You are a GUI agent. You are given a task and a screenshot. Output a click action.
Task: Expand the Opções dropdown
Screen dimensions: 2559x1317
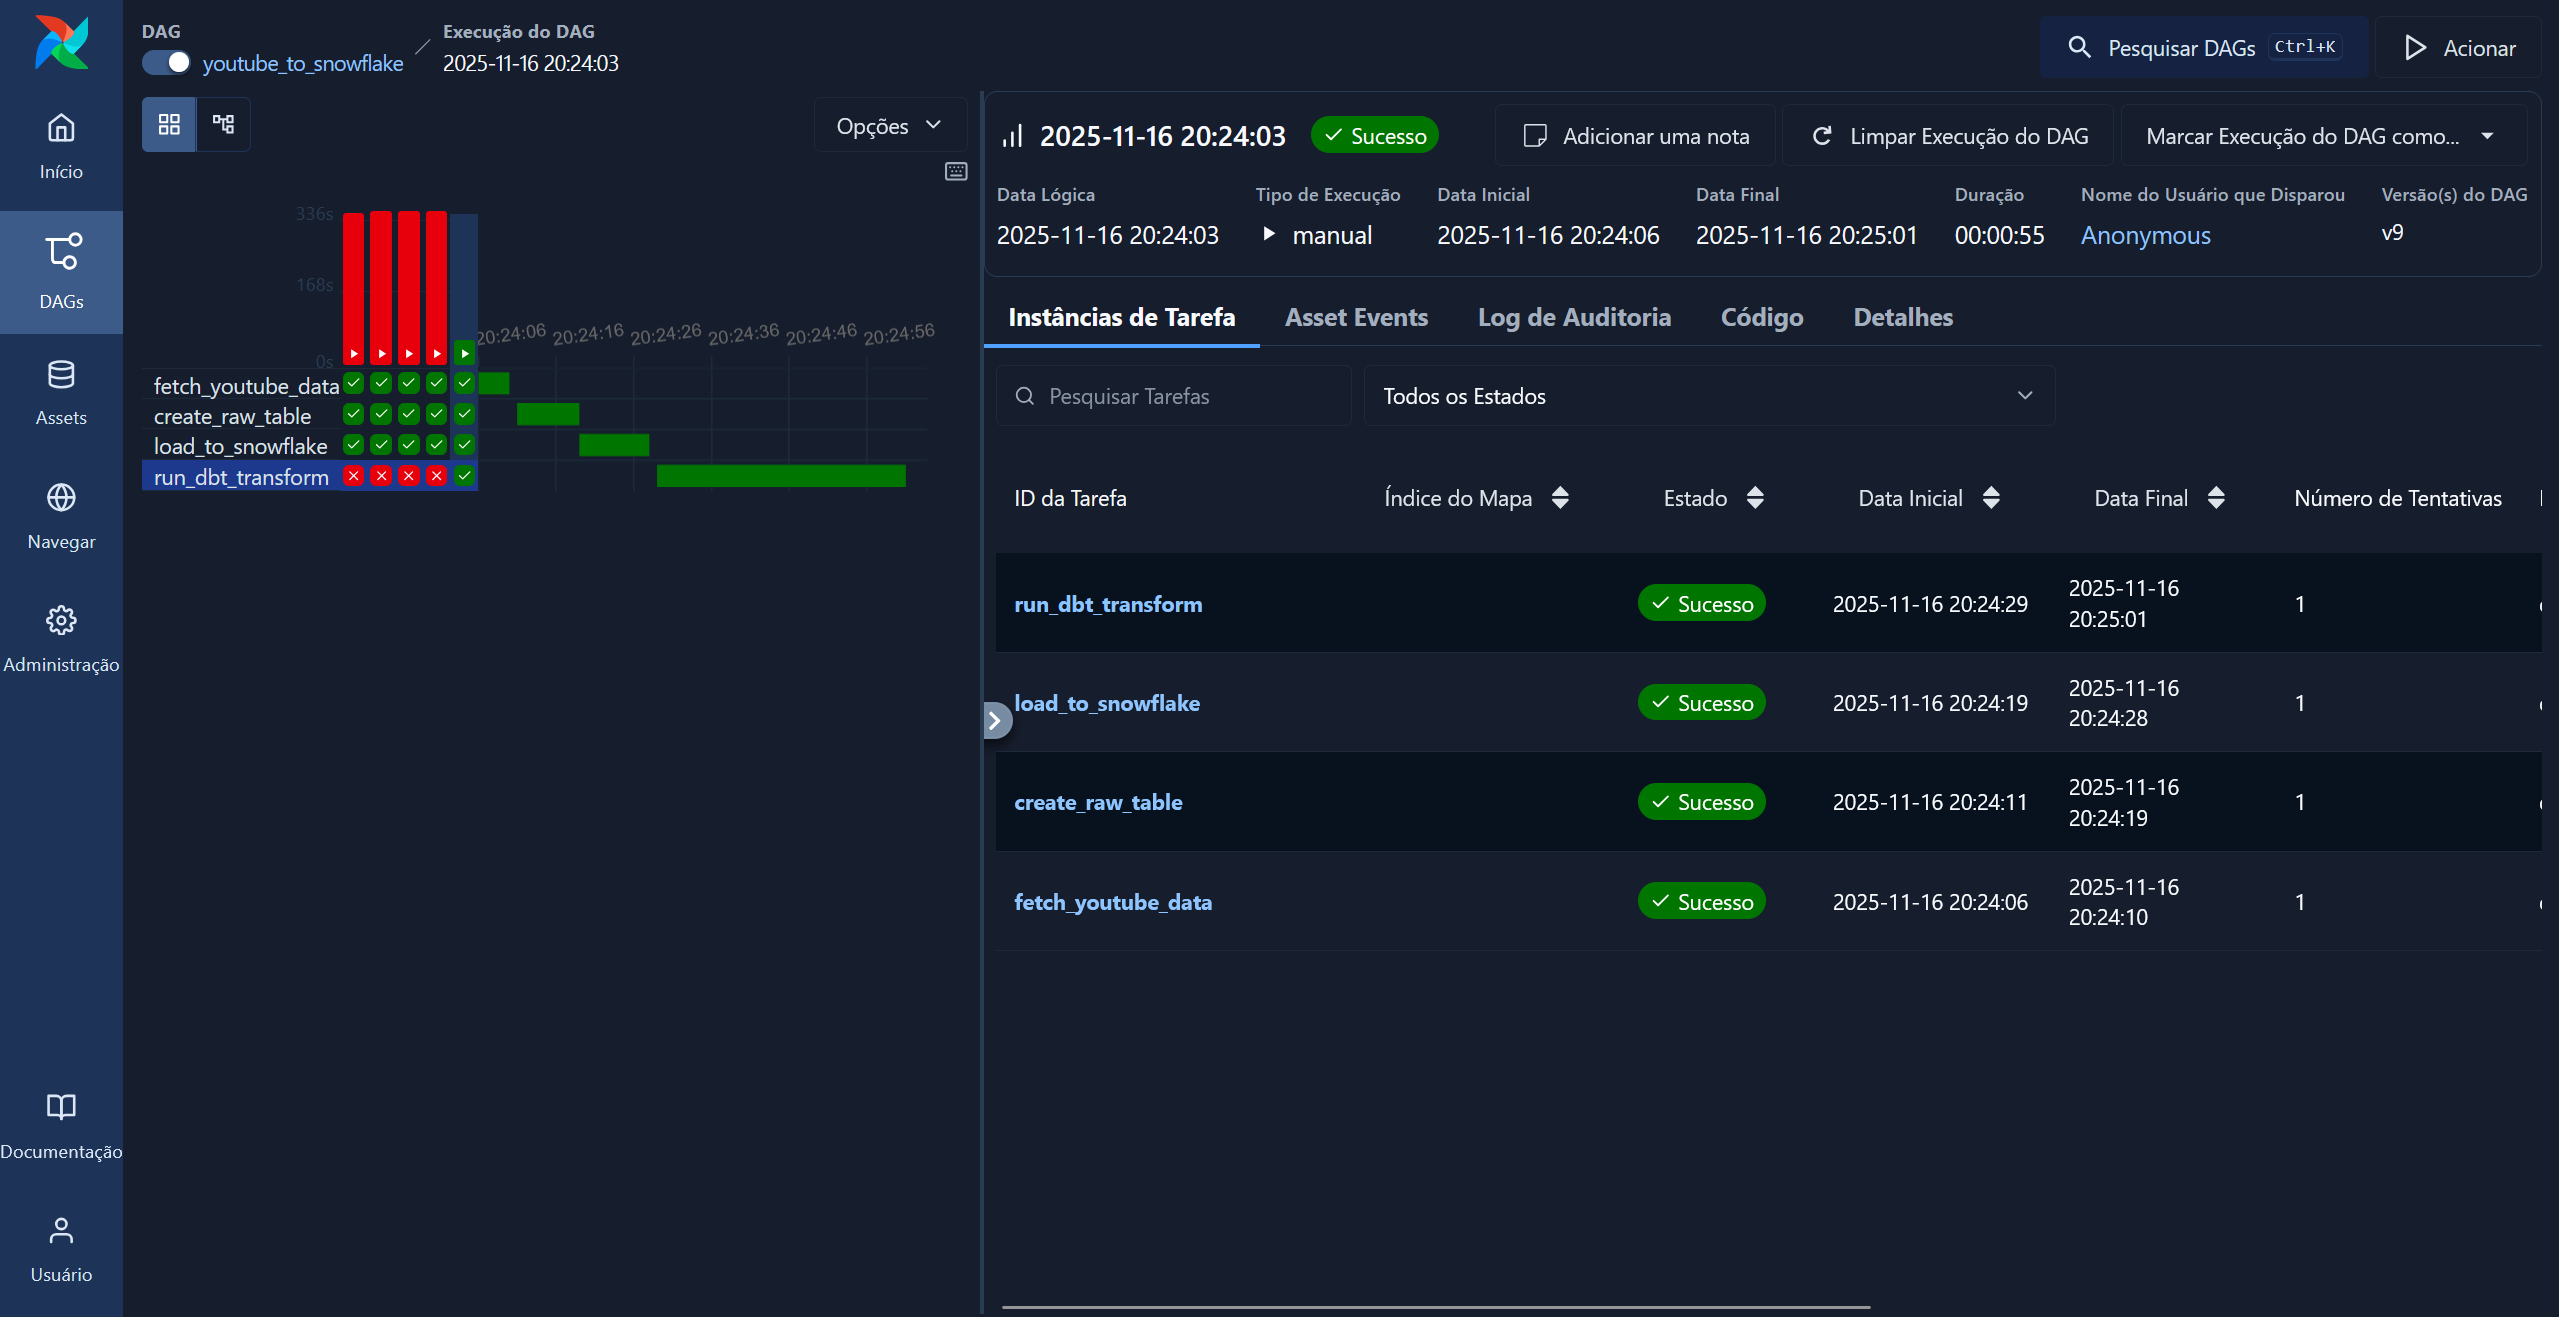889,126
